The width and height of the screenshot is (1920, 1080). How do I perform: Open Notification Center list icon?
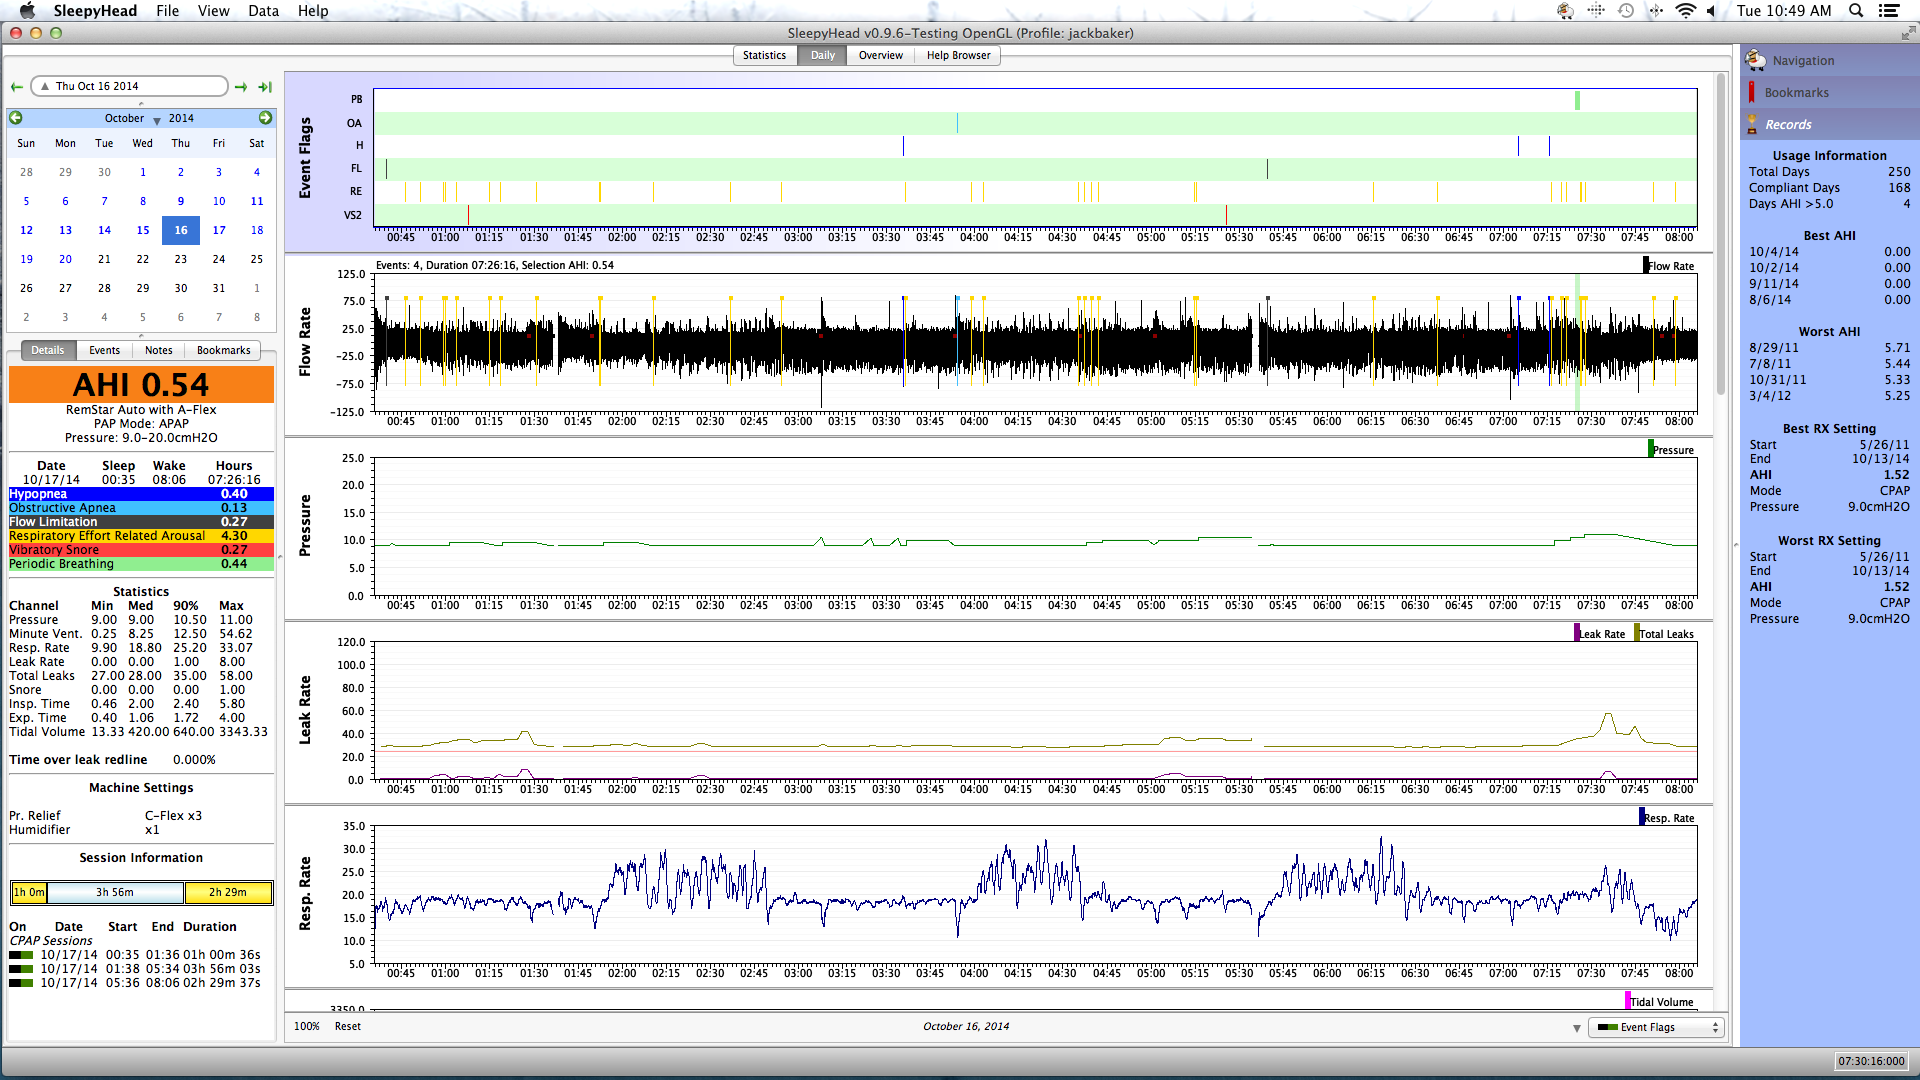(x=1889, y=11)
